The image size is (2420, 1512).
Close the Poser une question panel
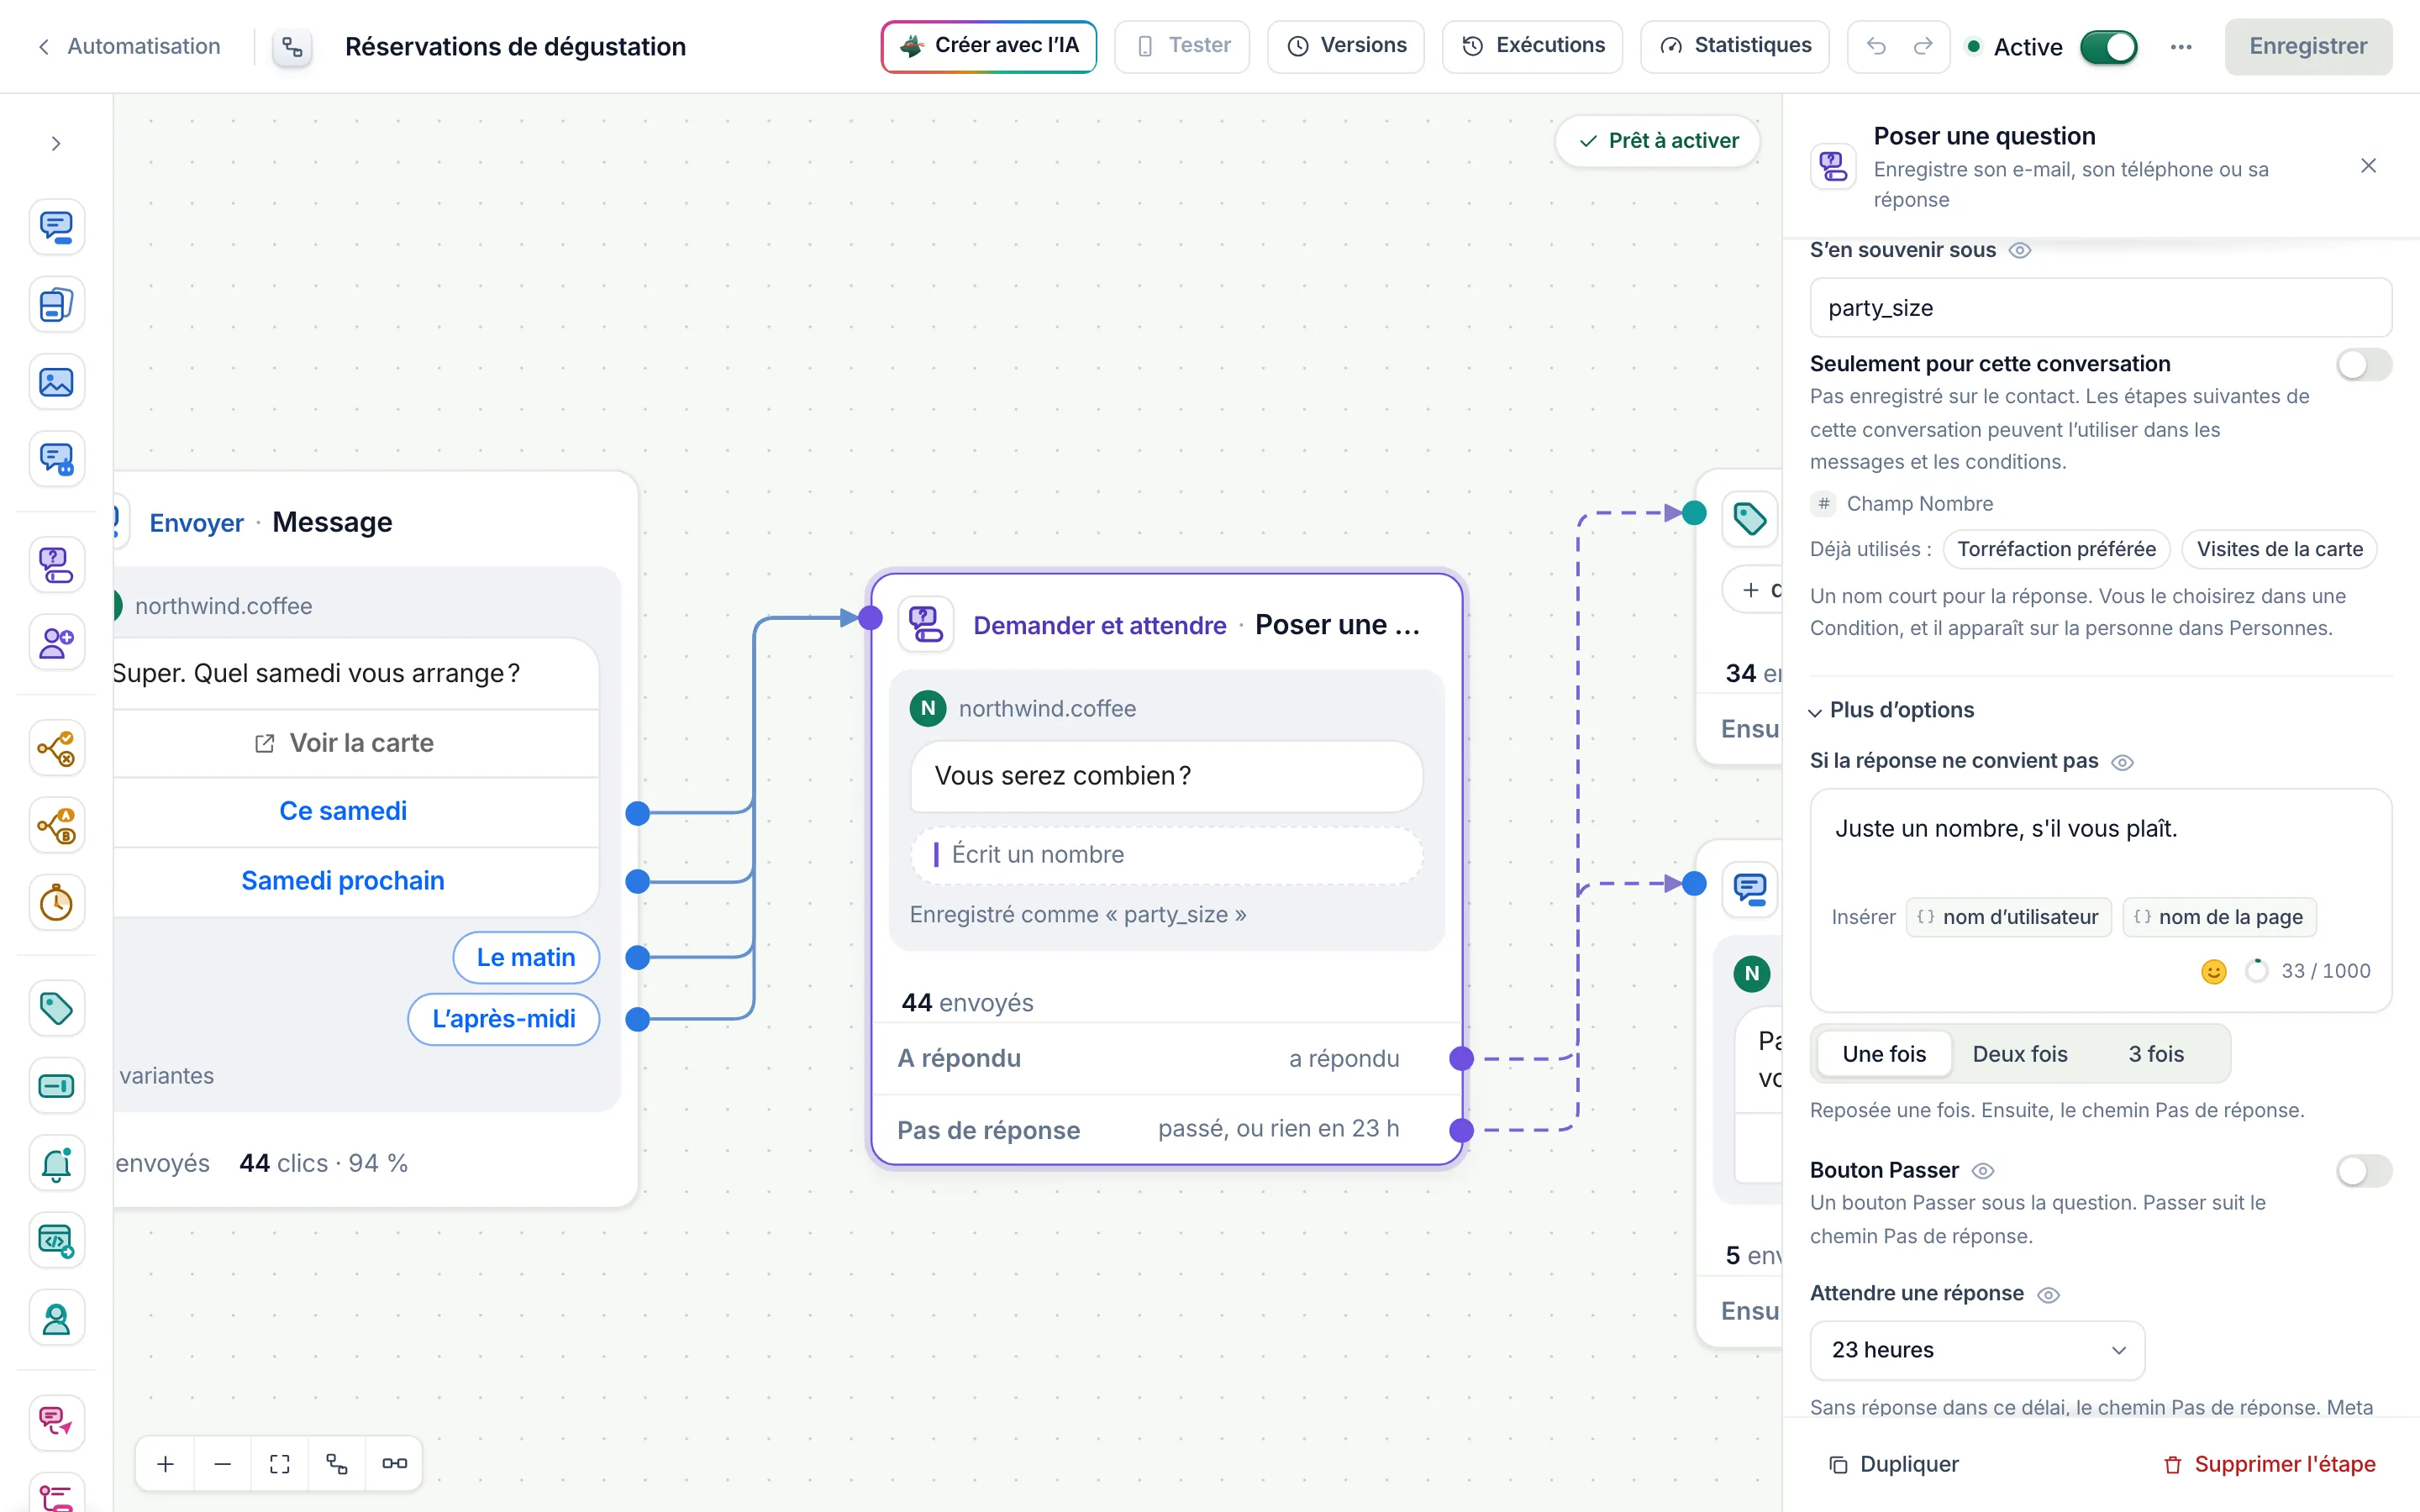point(2368,166)
